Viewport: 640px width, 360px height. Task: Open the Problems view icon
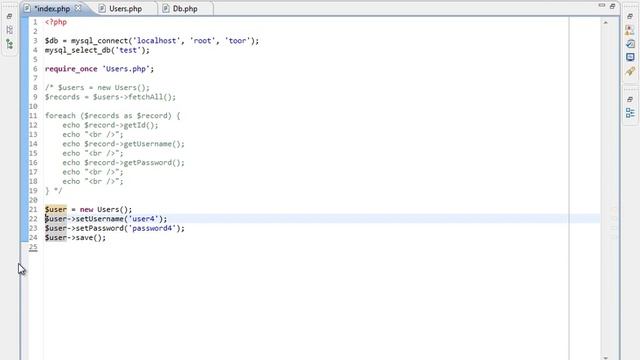click(630, 30)
